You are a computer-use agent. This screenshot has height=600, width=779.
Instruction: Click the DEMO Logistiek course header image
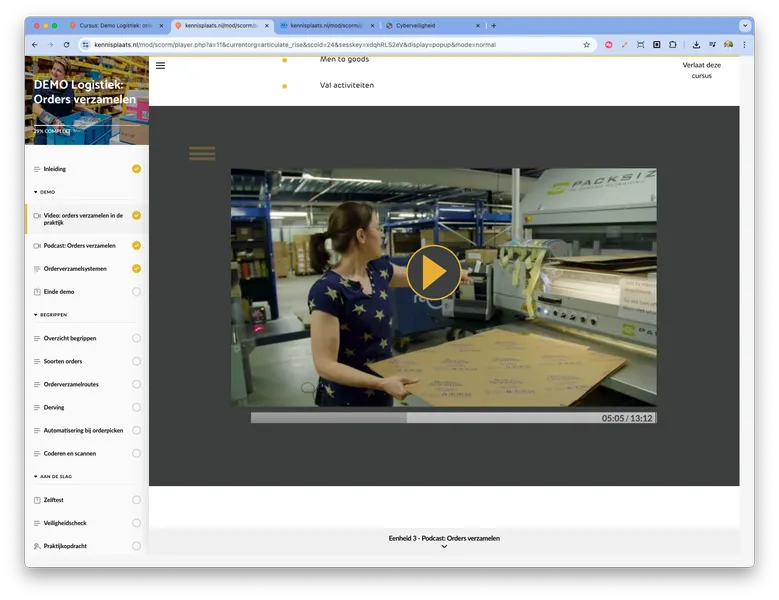pyautogui.click(x=87, y=100)
